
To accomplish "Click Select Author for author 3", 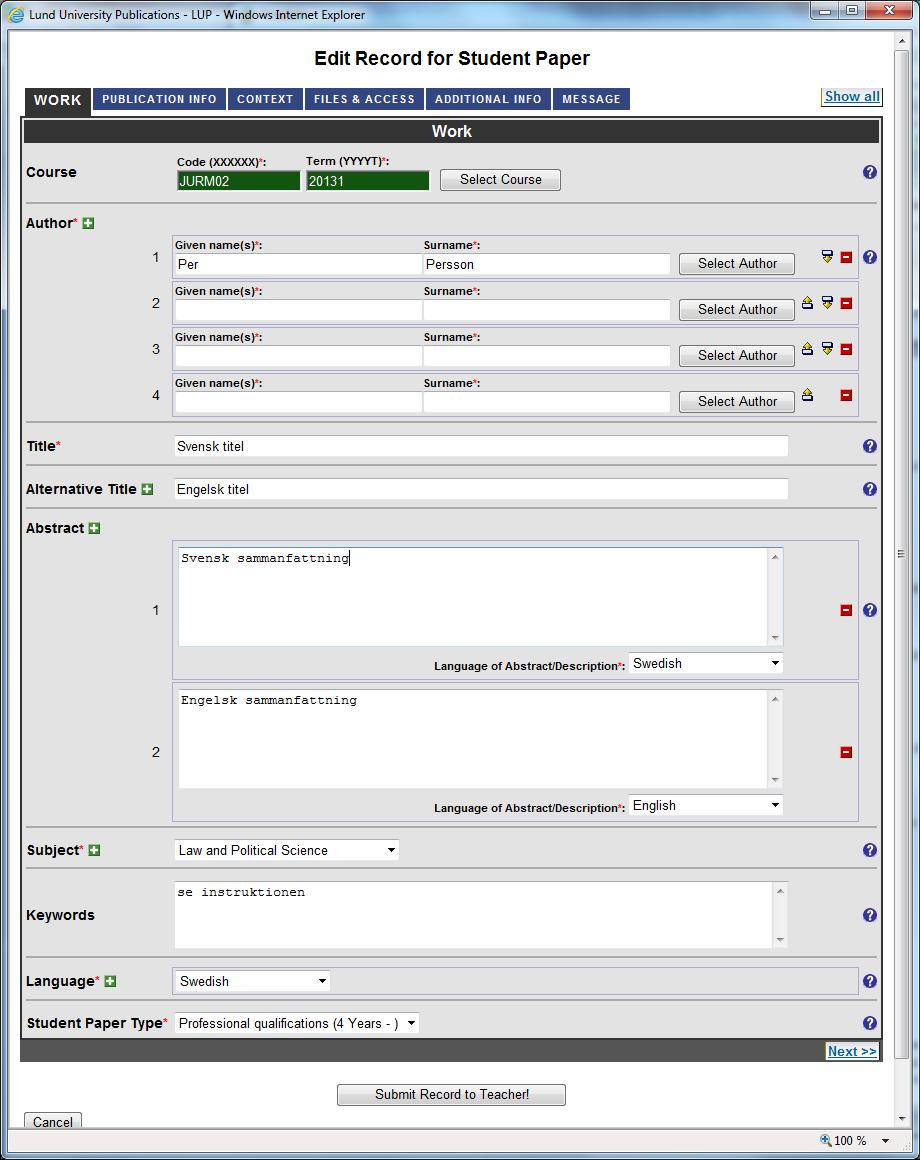I will point(737,355).
